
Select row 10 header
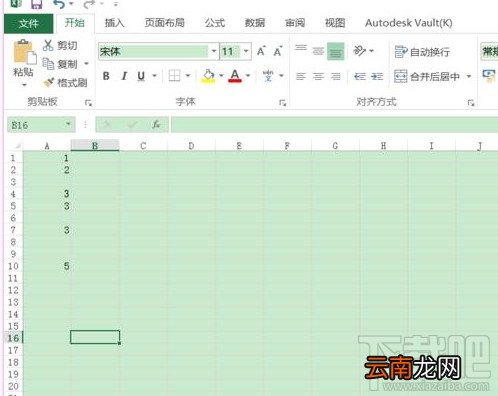coord(13,266)
